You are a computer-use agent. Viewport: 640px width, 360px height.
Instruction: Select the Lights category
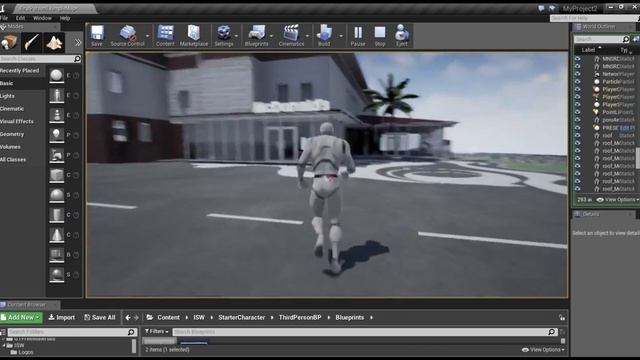7,96
